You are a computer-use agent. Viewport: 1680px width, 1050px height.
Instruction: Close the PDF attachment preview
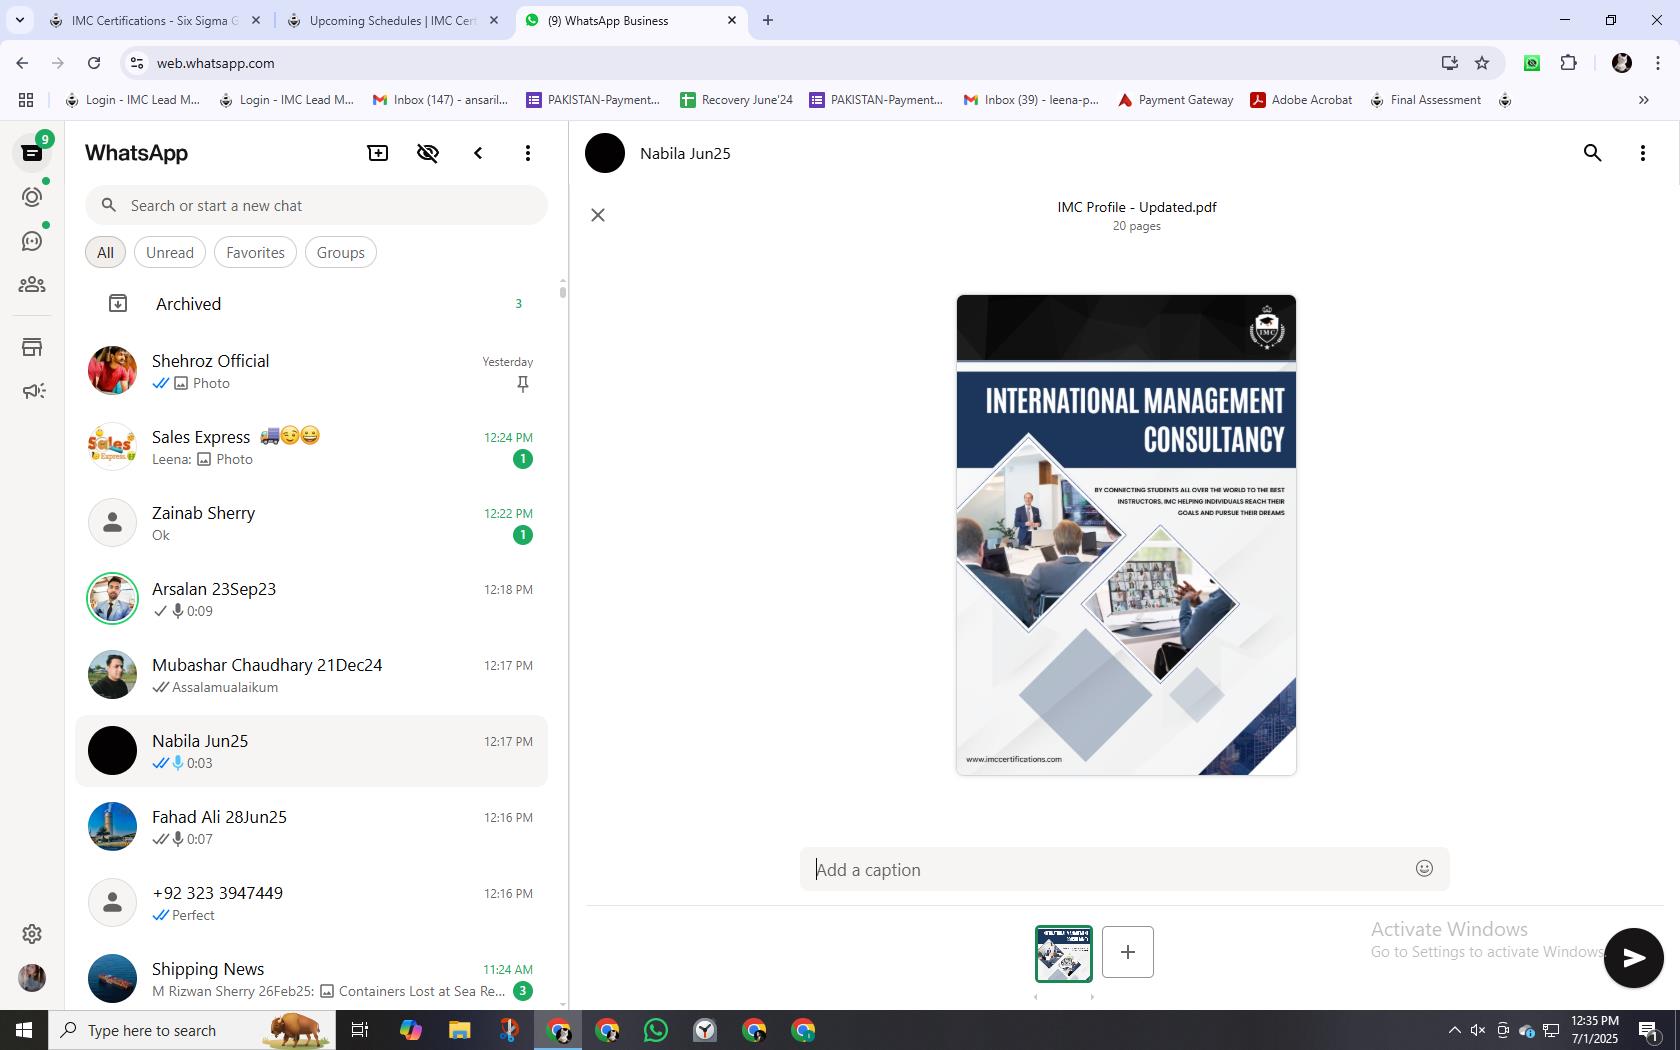(x=598, y=215)
